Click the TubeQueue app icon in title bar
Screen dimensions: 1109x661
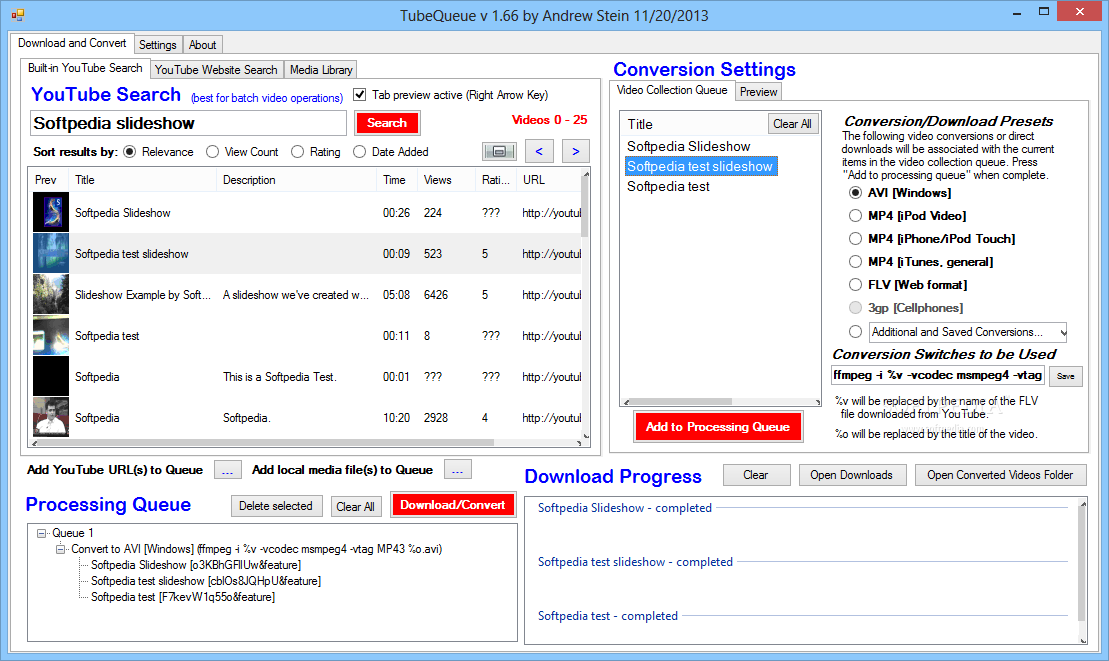18,15
